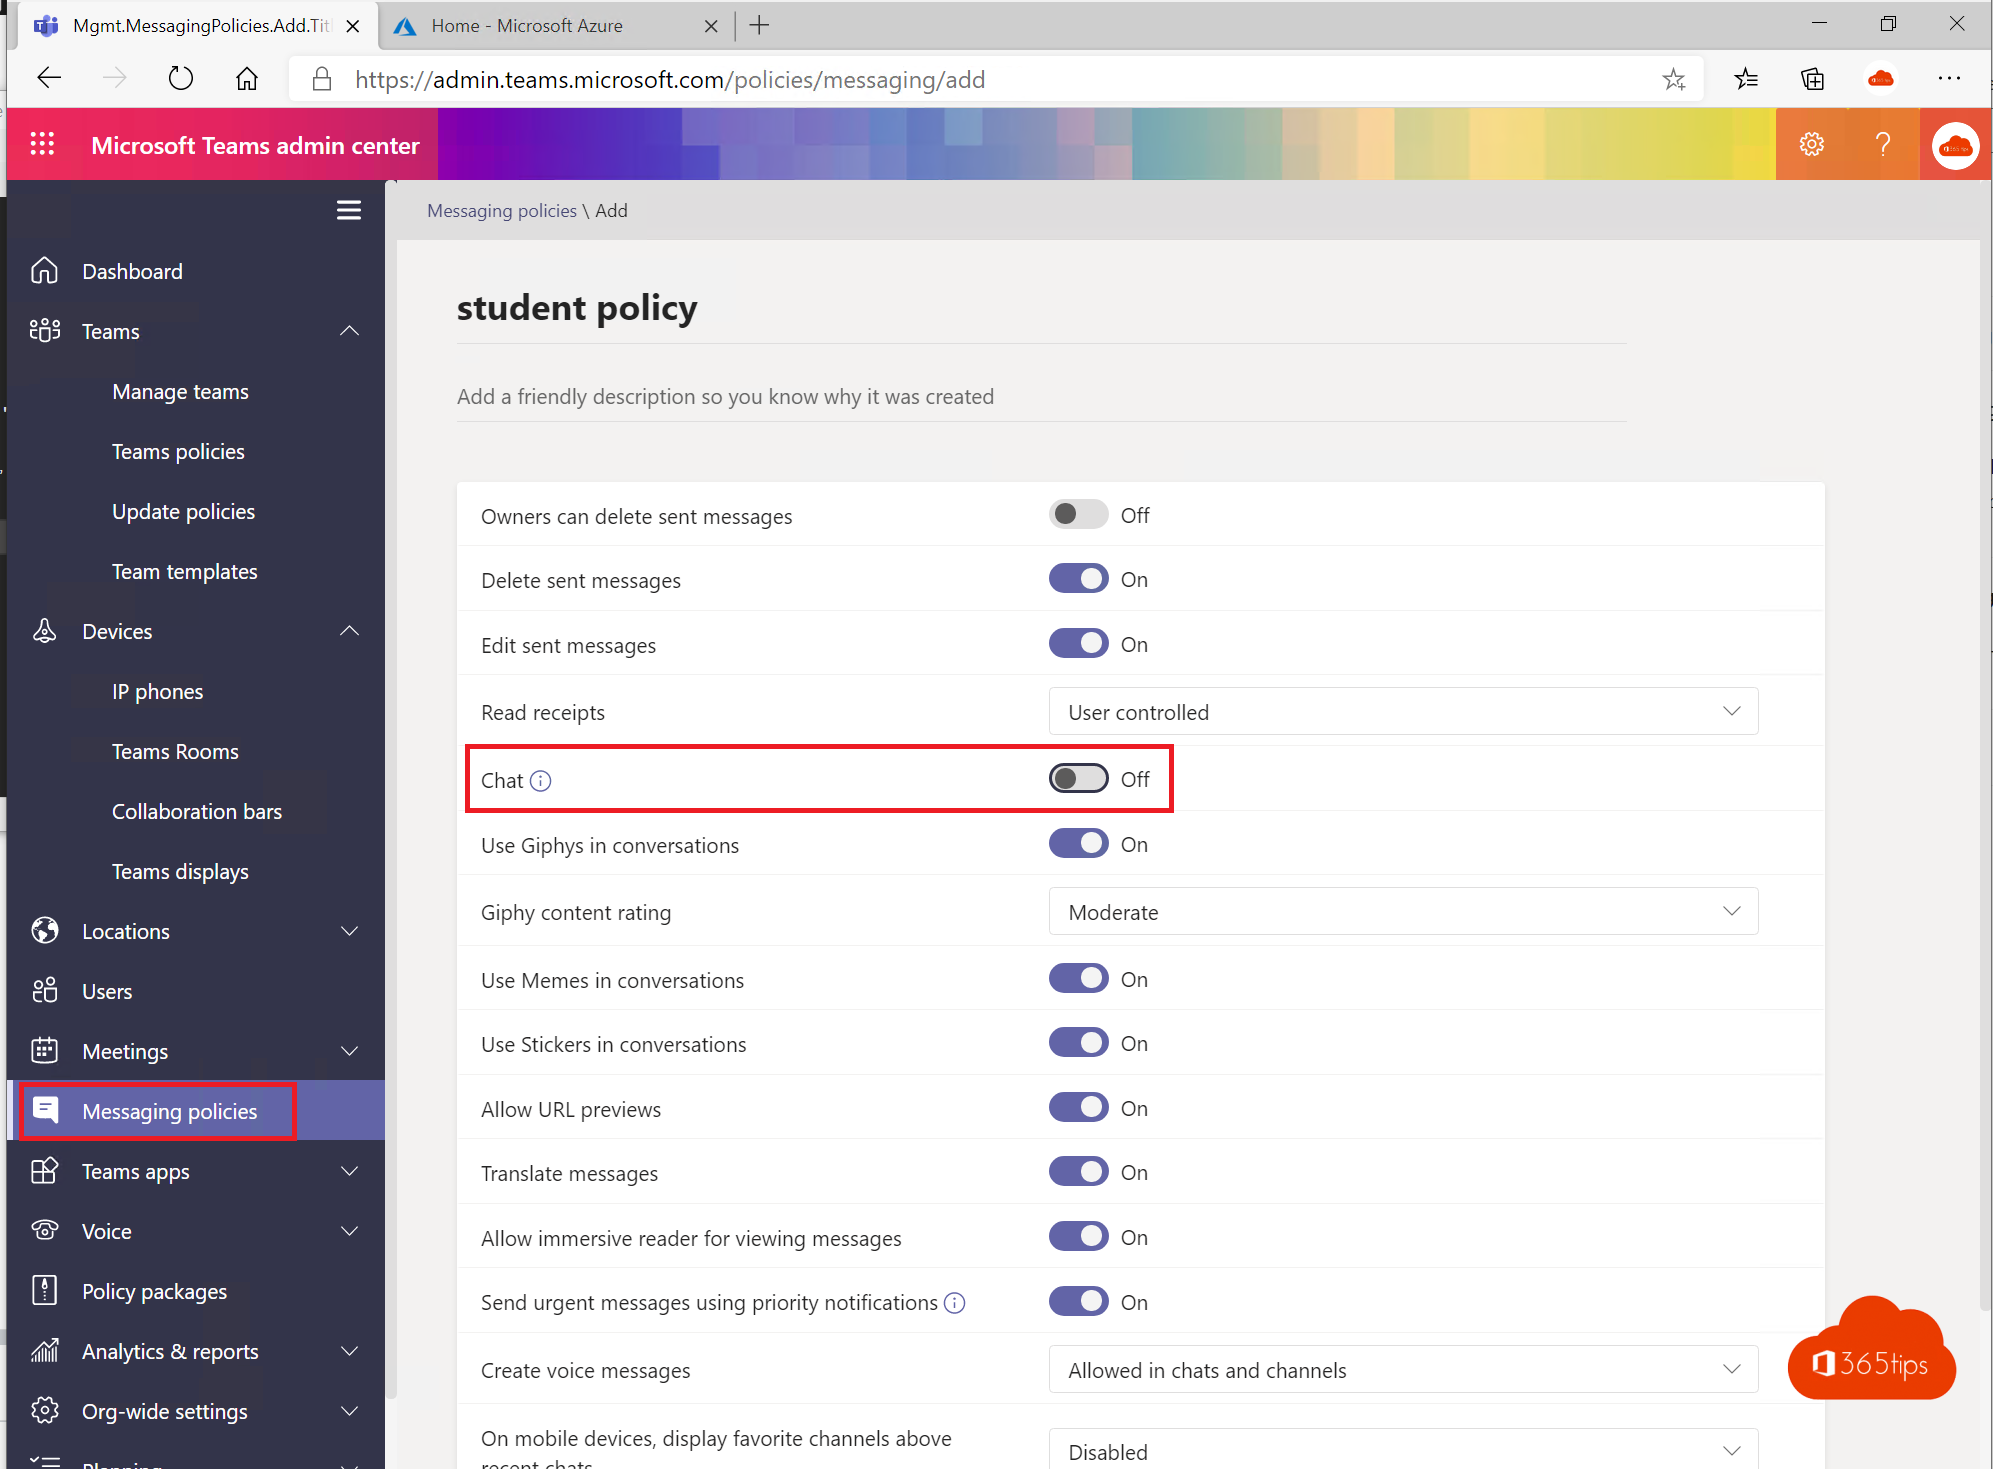The image size is (1993, 1469).
Task: Change the Giphy content rating dropdown
Action: pos(1403,911)
